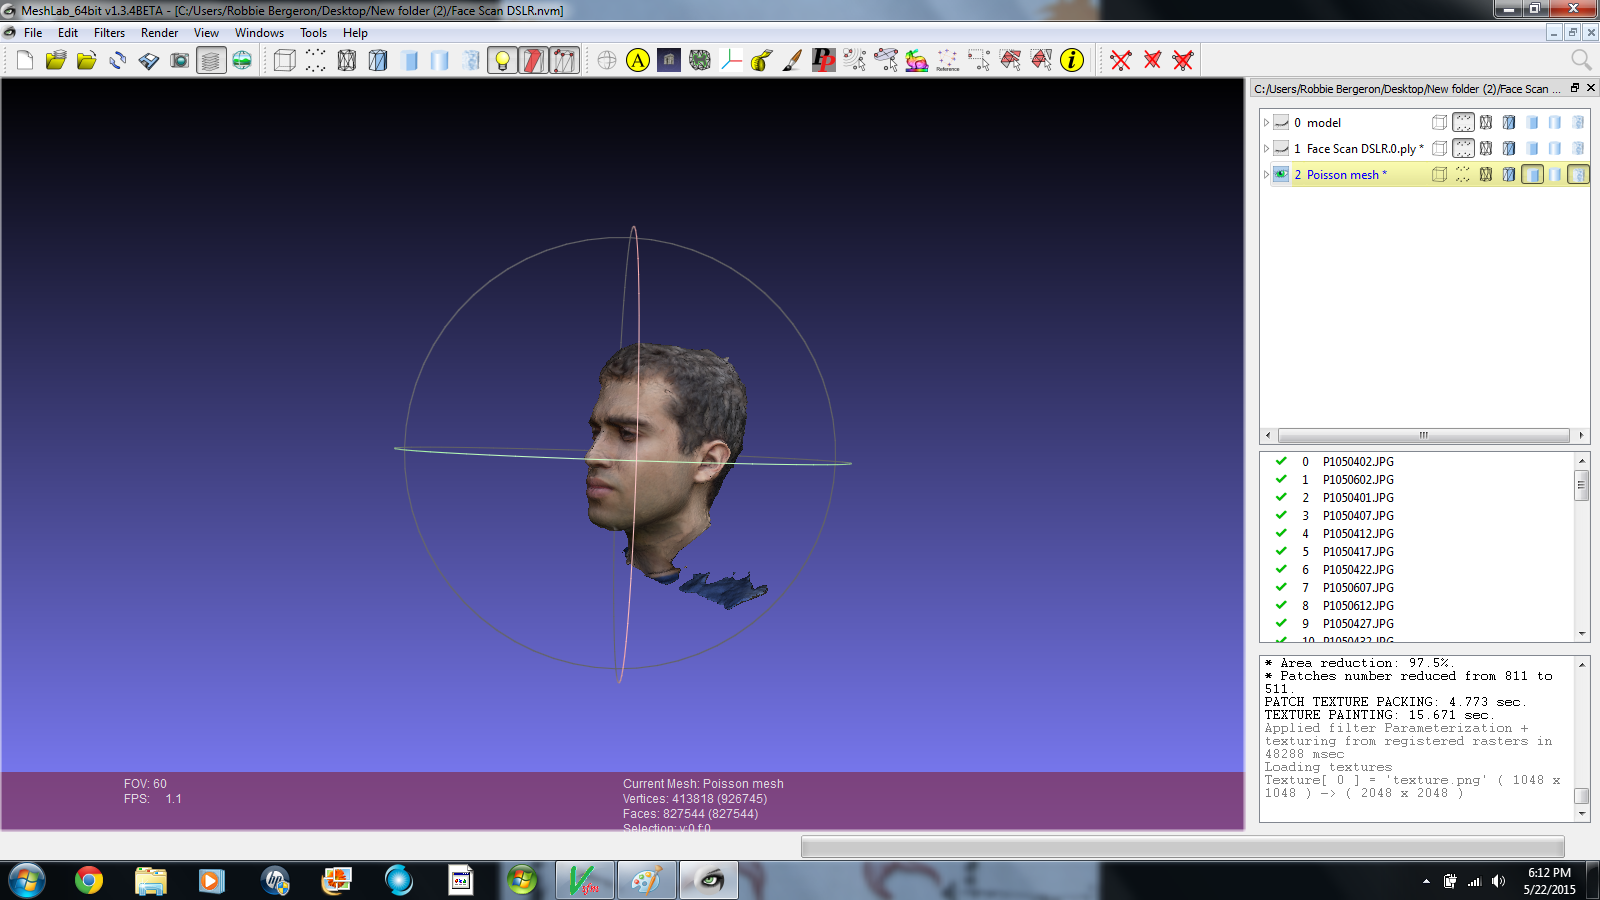The width and height of the screenshot is (1600, 900).
Task: Select vertices with the dotted rectangle tool
Action: tap(979, 61)
